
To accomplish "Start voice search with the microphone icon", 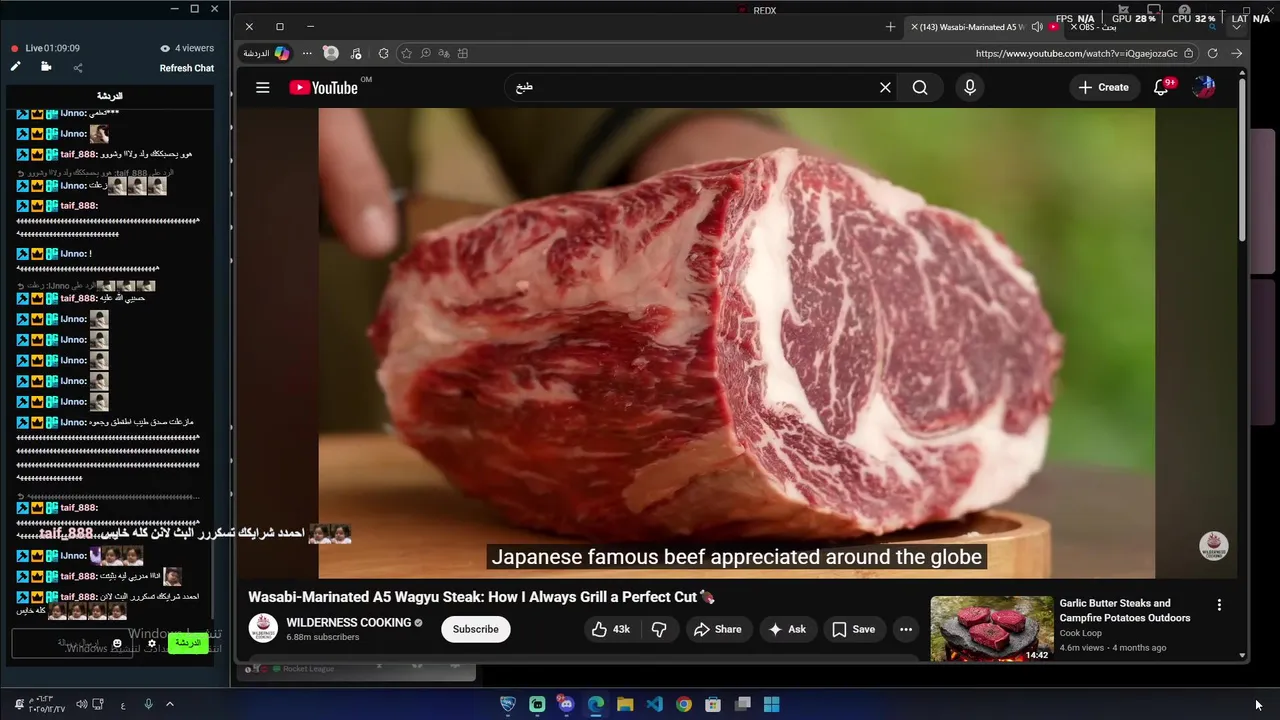I will coord(969,87).
